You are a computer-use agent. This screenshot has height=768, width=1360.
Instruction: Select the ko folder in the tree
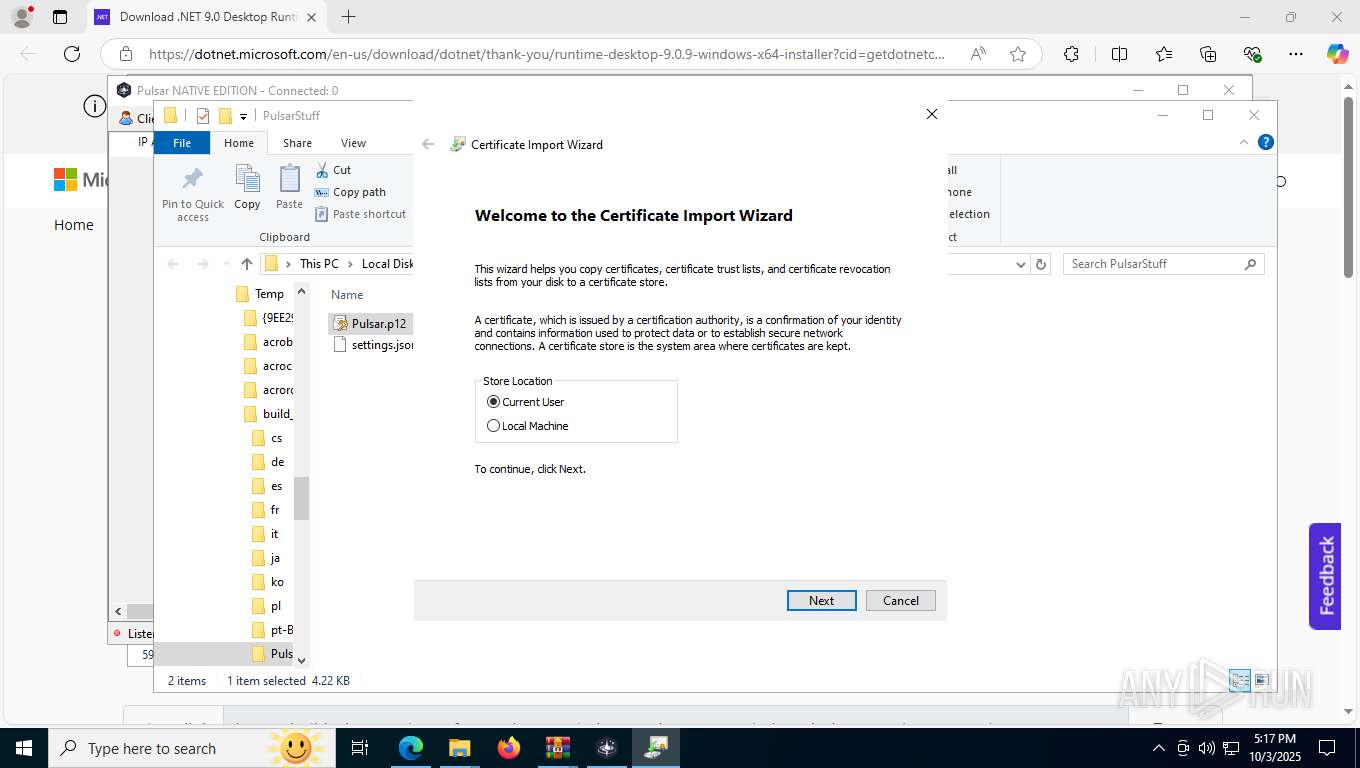tap(268, 582)
